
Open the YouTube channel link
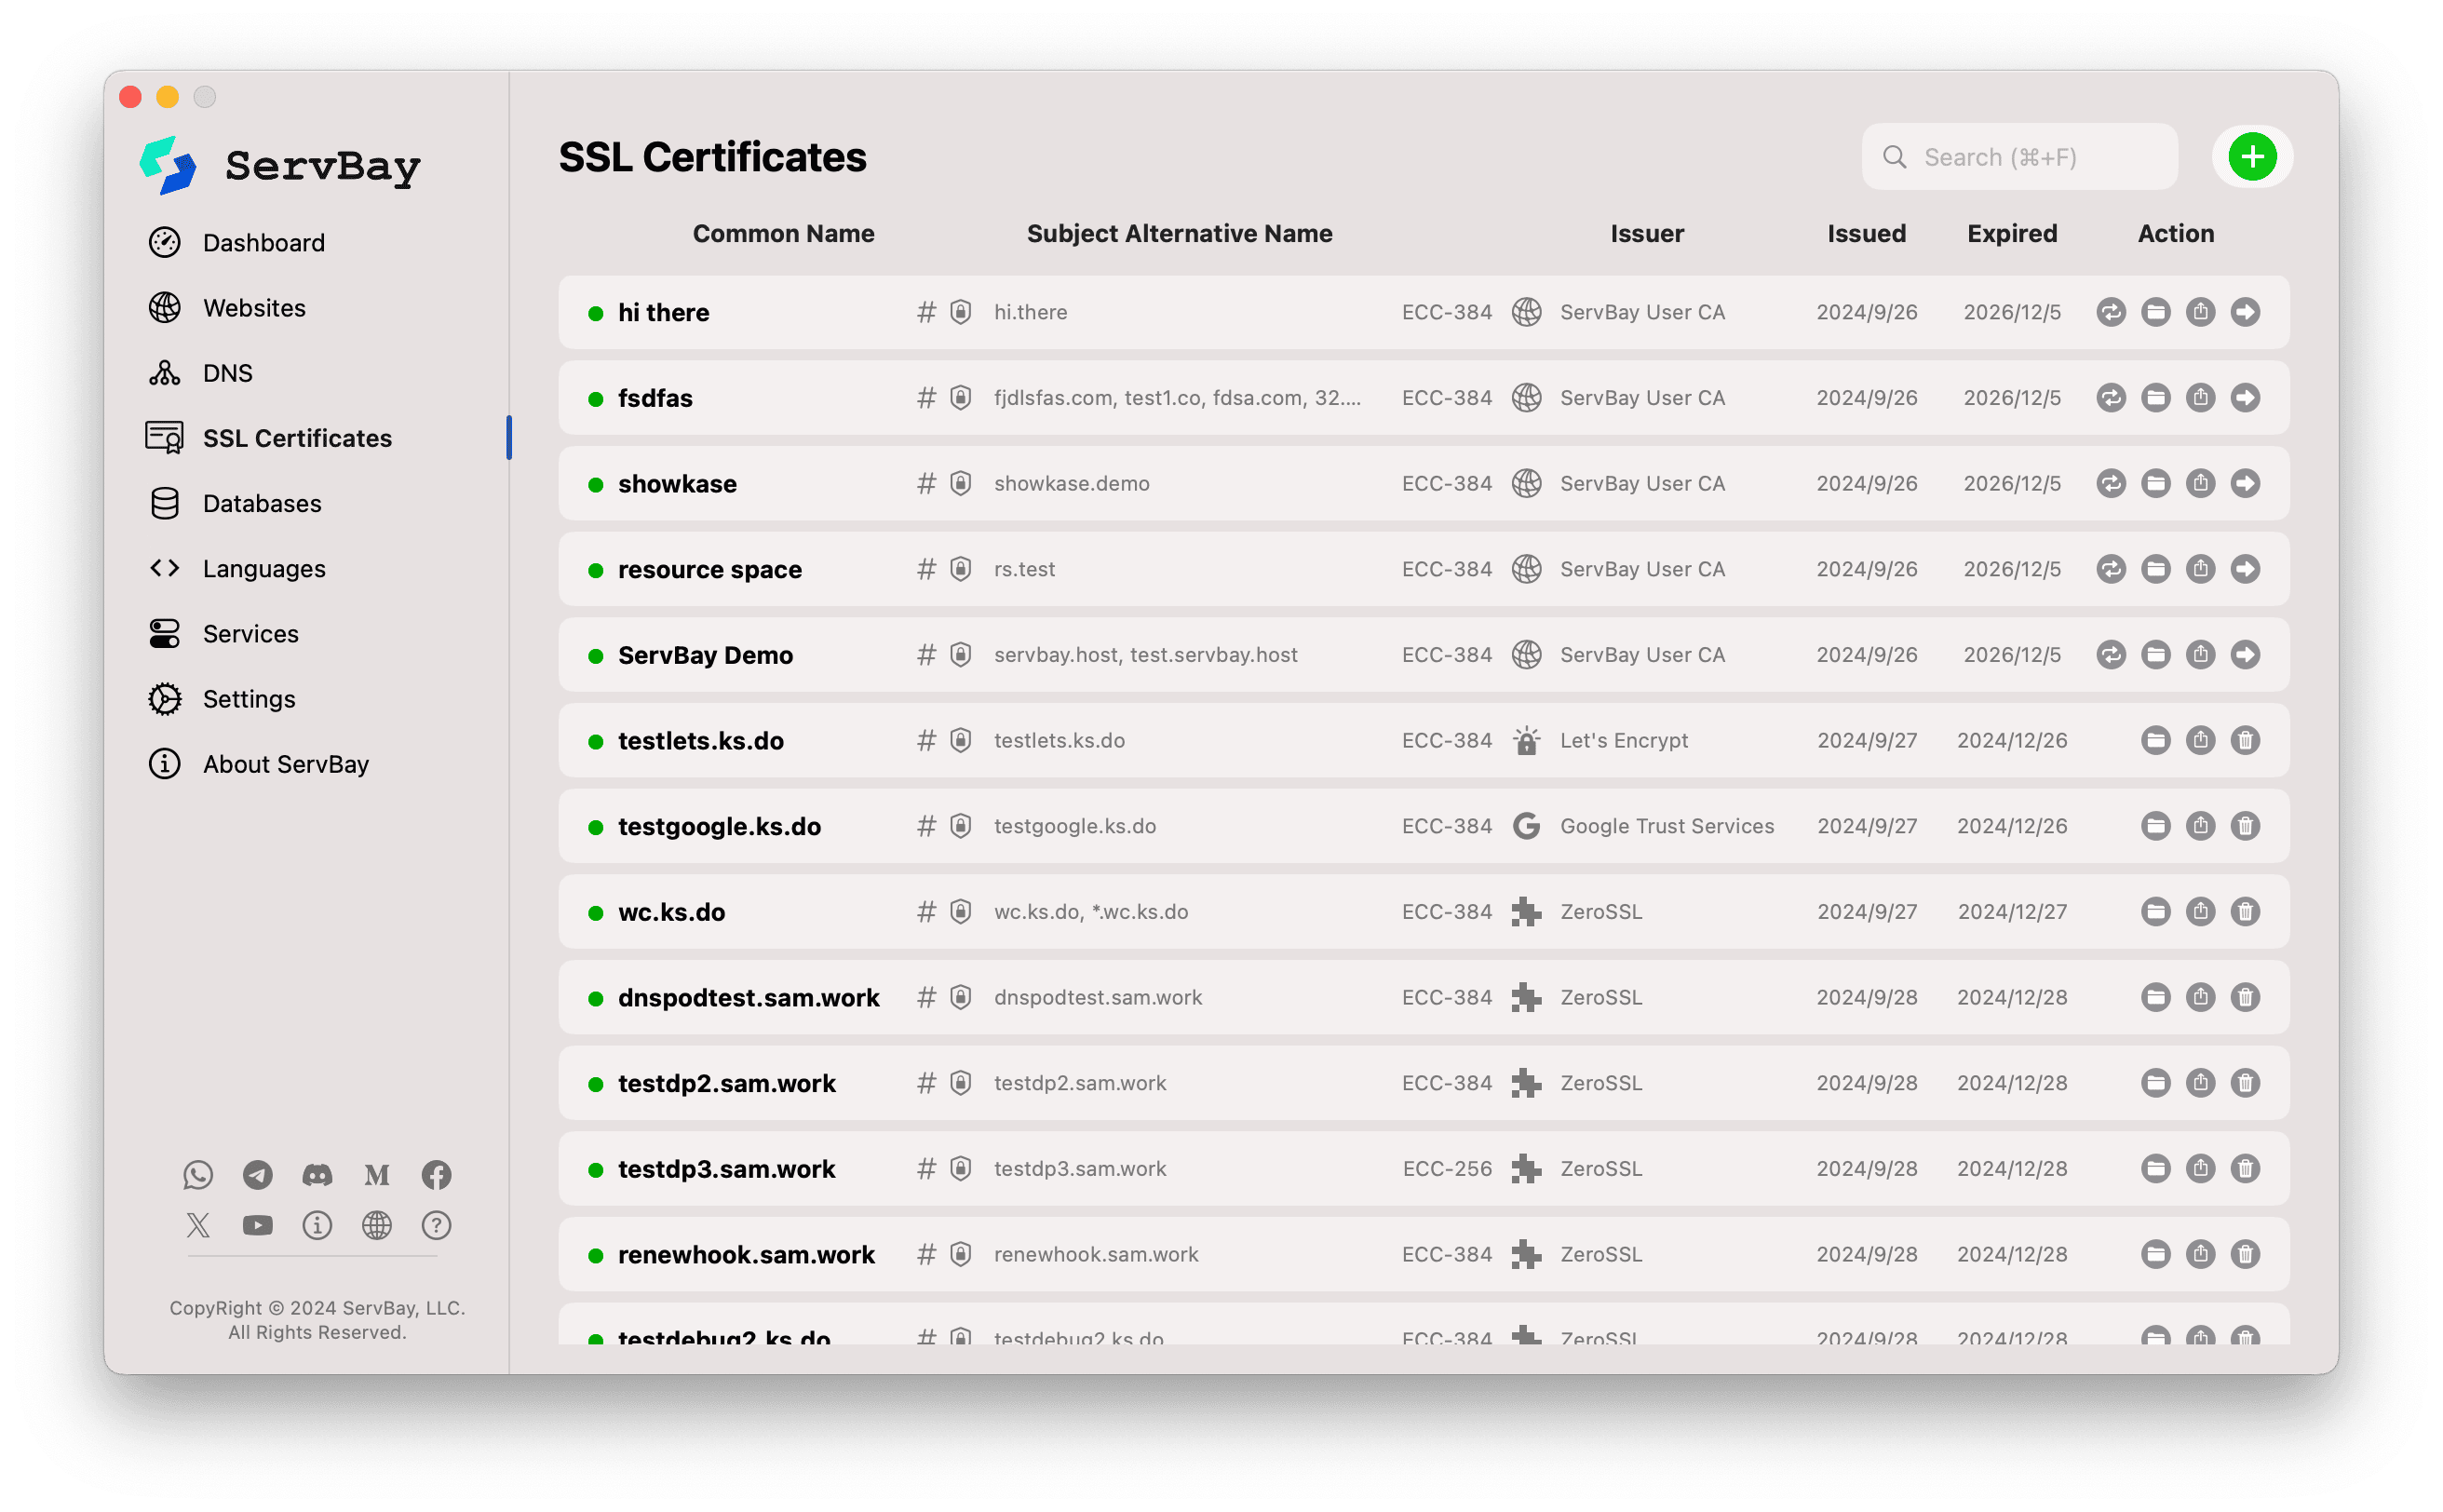click(x=257, y=1224)
